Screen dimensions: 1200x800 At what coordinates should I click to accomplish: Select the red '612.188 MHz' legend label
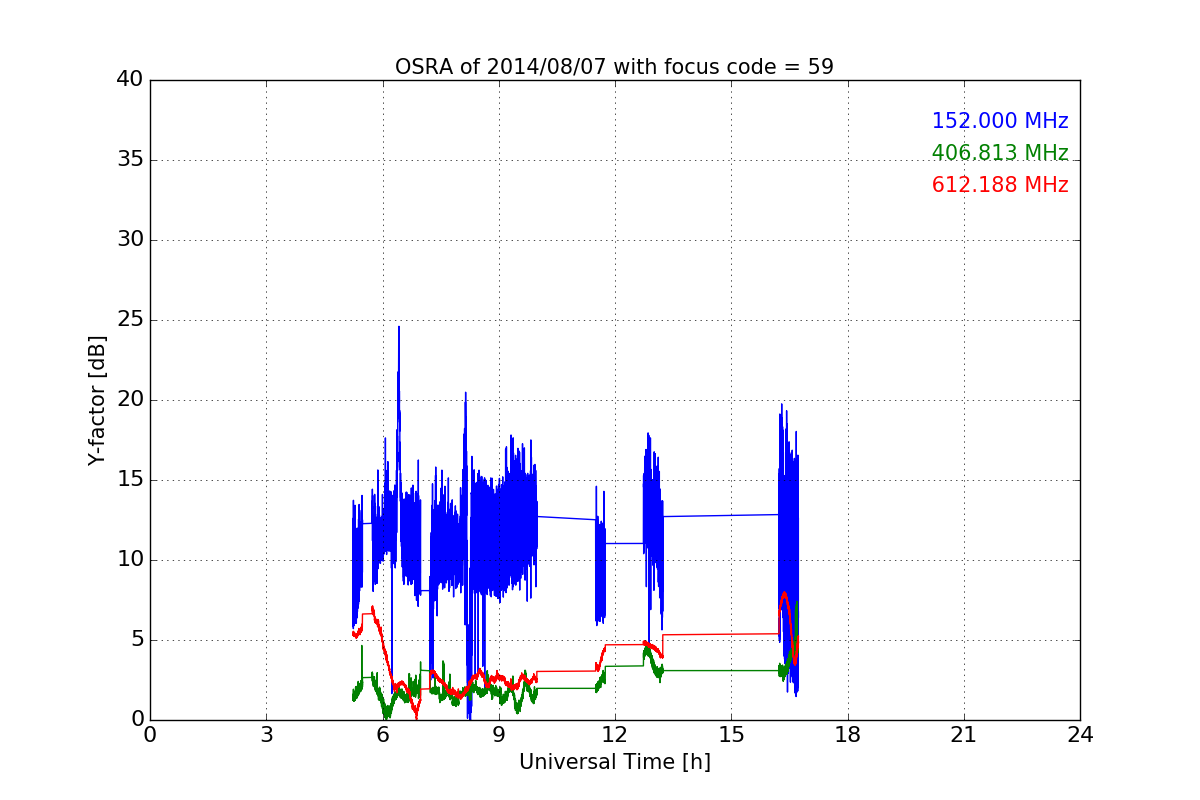click(1000, 185)
